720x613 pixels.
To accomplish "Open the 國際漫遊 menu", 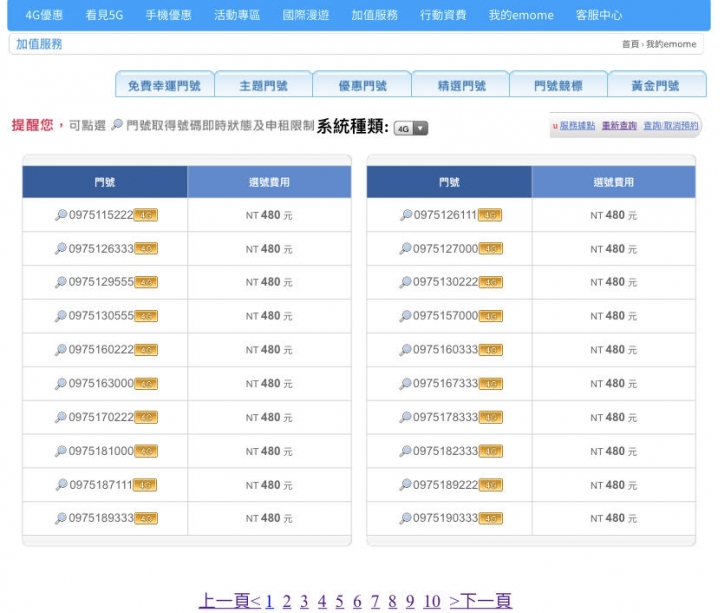I will coord(306,15).
